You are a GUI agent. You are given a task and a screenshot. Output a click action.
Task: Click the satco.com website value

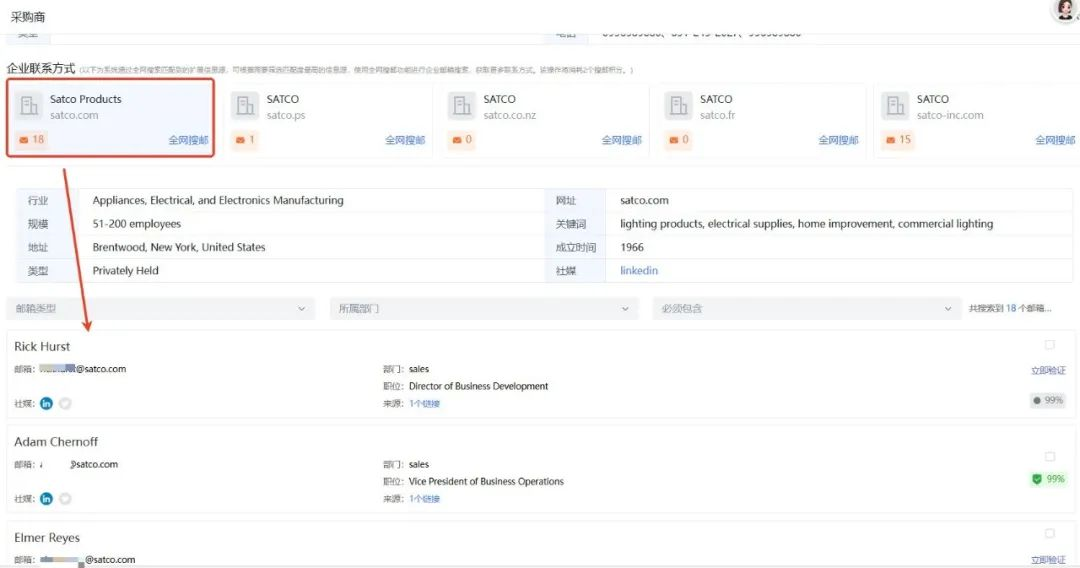click(x=644, y=200)
